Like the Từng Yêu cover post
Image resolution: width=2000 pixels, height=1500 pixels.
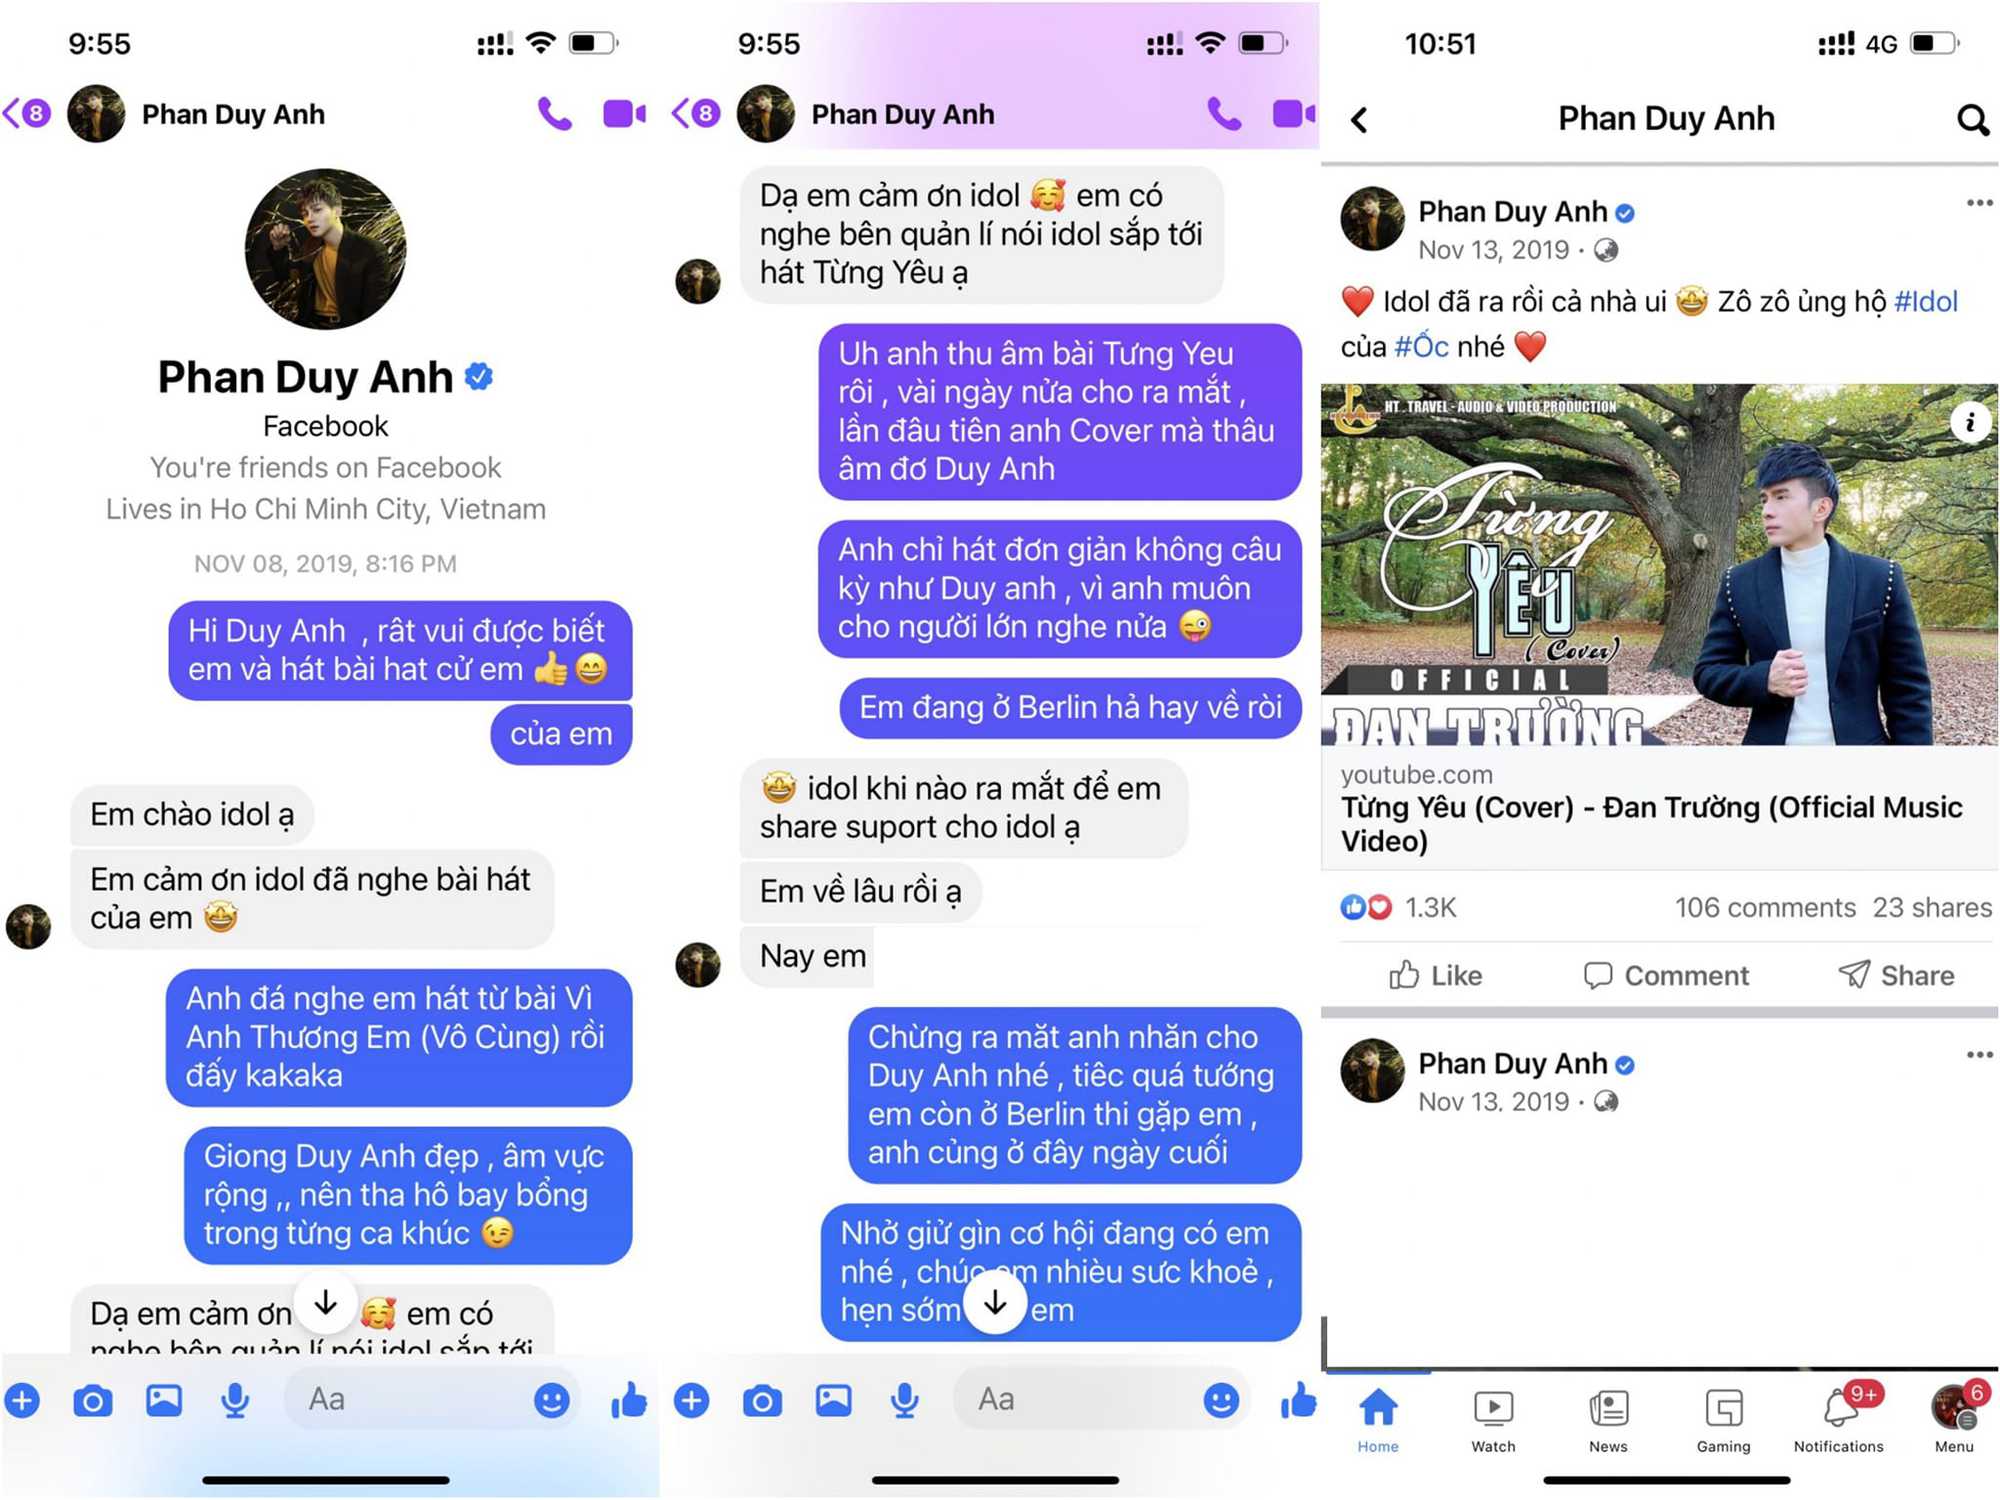point(1435,975)
